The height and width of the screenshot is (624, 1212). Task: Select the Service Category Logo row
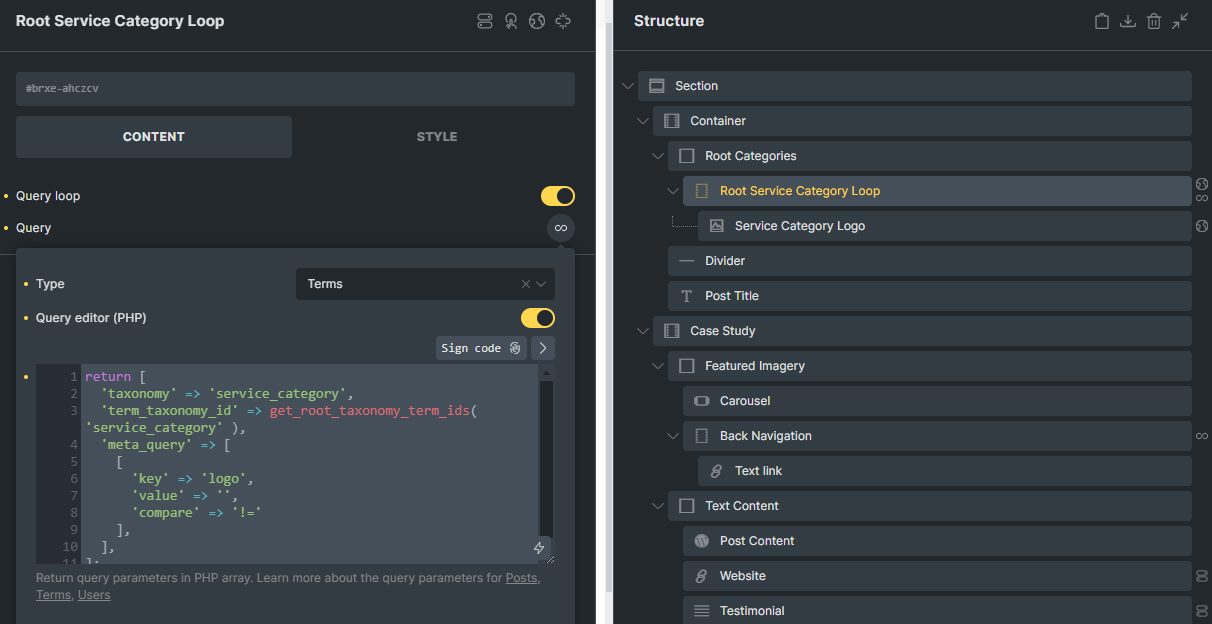click(945, 226)
